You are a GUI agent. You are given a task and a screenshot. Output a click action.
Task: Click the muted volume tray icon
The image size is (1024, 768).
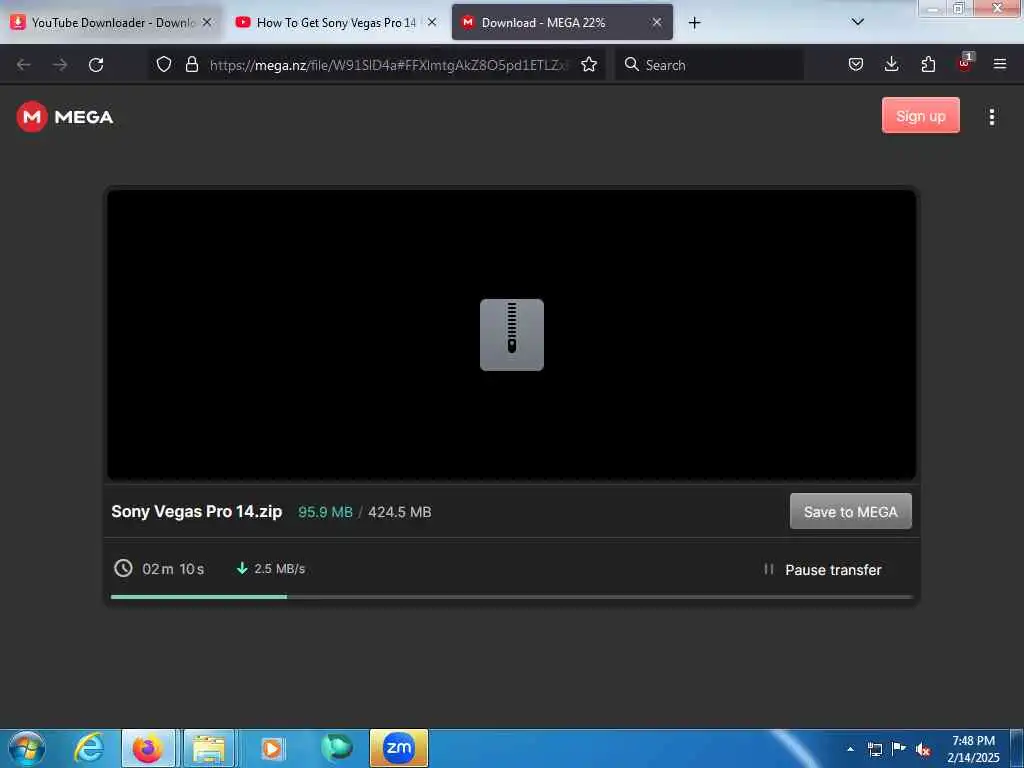click(x=923, y=750)
